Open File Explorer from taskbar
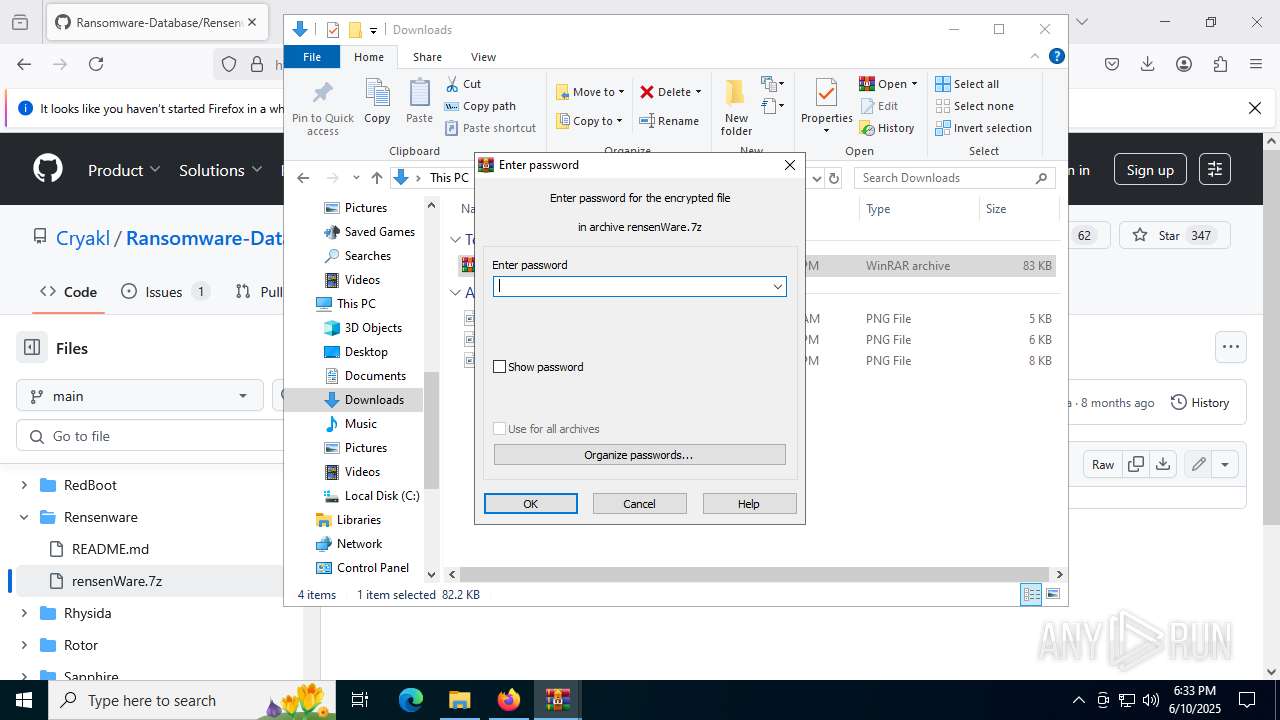The image size is (1280, 720). [459, 700]
